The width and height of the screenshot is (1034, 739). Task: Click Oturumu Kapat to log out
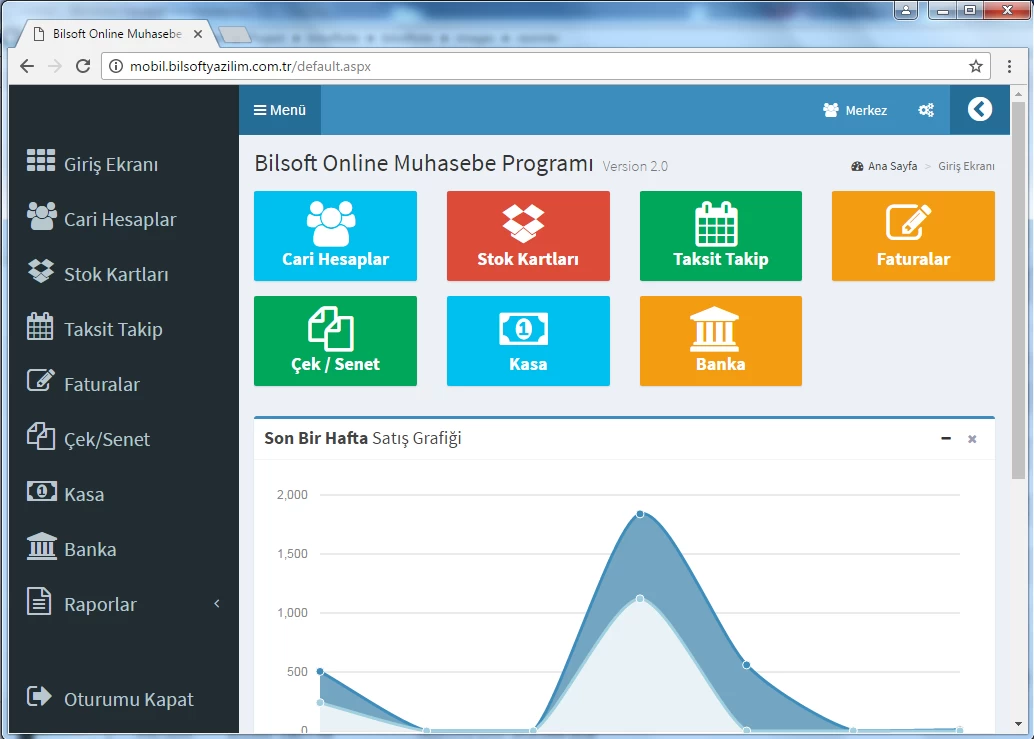click(128, 699)
